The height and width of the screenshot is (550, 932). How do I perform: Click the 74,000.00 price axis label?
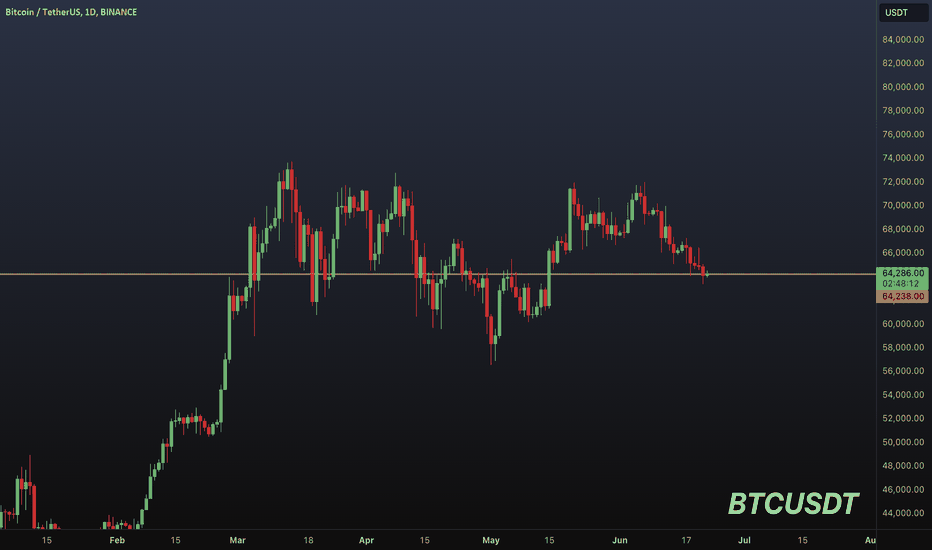click(x=903, y=158)
